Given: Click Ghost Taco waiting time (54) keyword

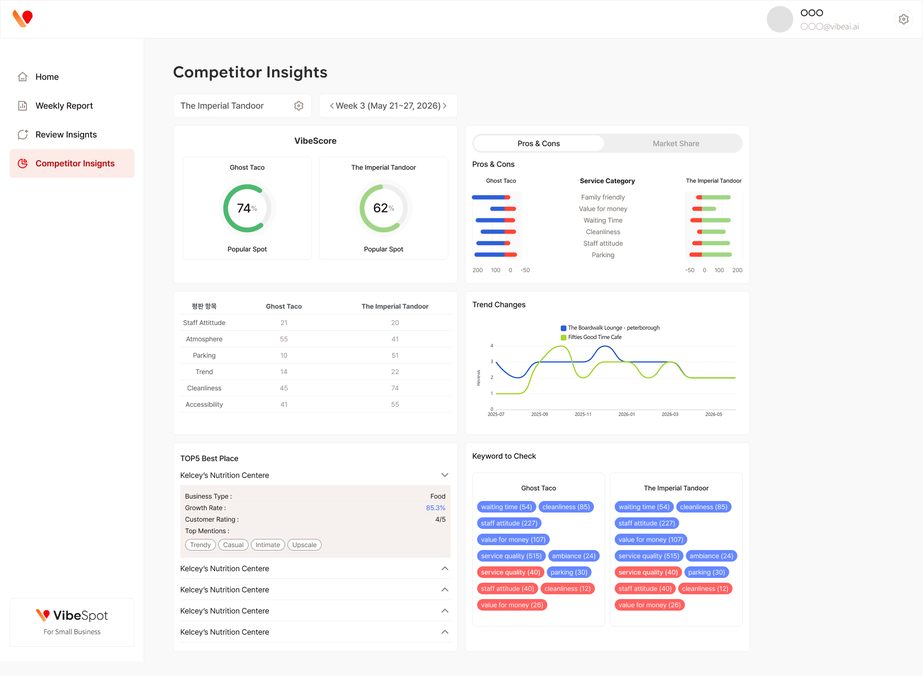Looking at the screenshot, I should (x=506, y=506).
